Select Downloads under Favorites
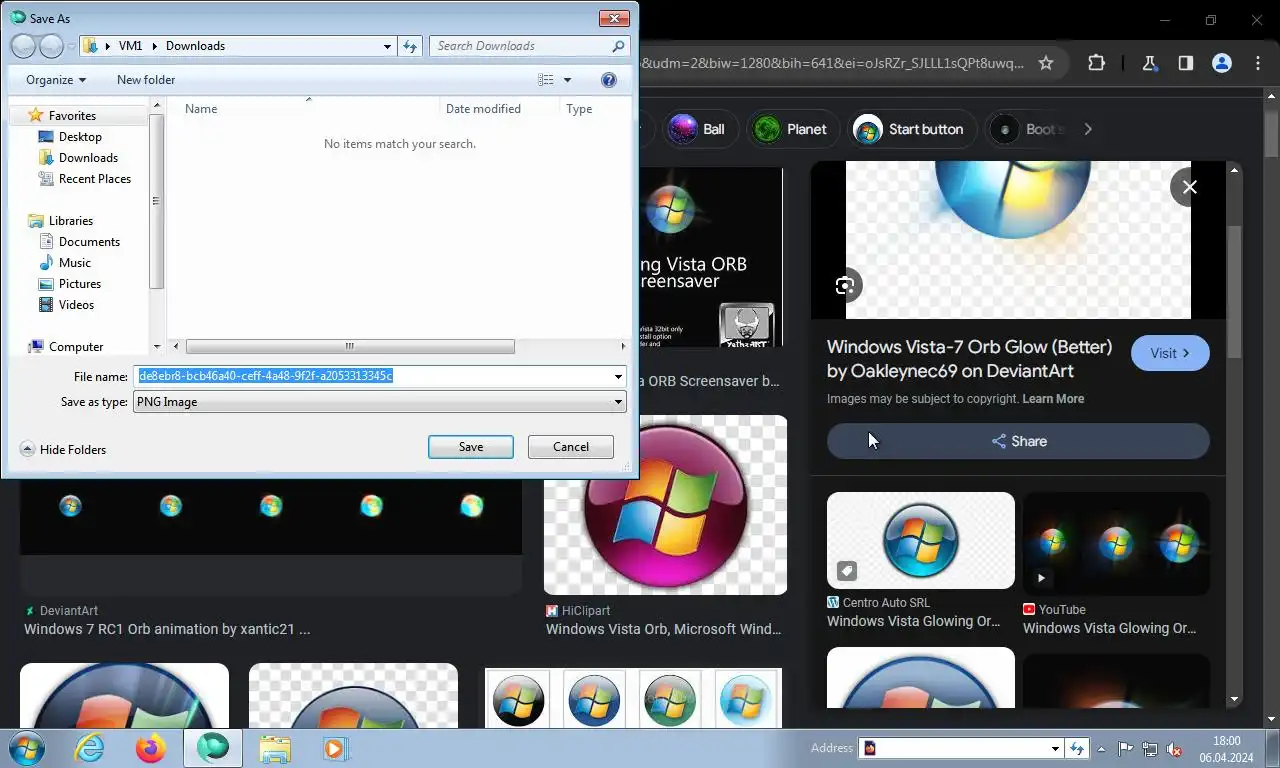The image size is (1280, 768). 88,158
